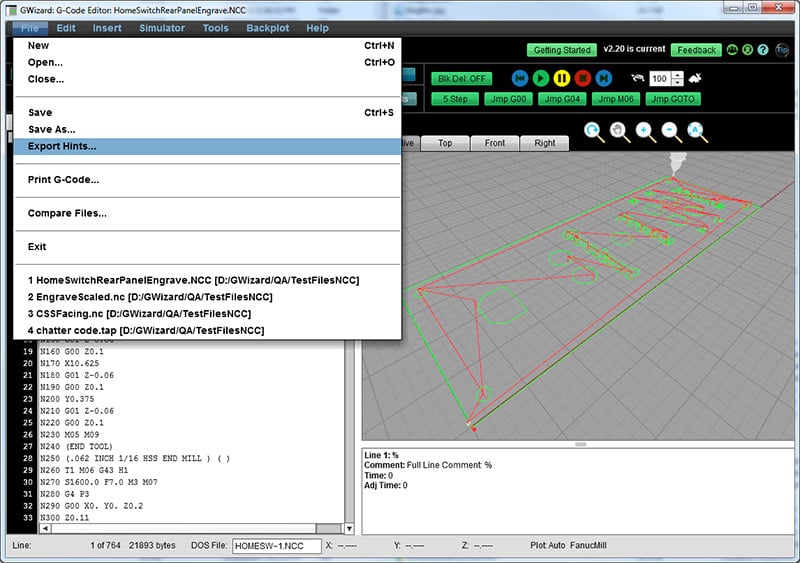
Task: Click the turtle slow speed icon
Action: [x=637, y=78]
